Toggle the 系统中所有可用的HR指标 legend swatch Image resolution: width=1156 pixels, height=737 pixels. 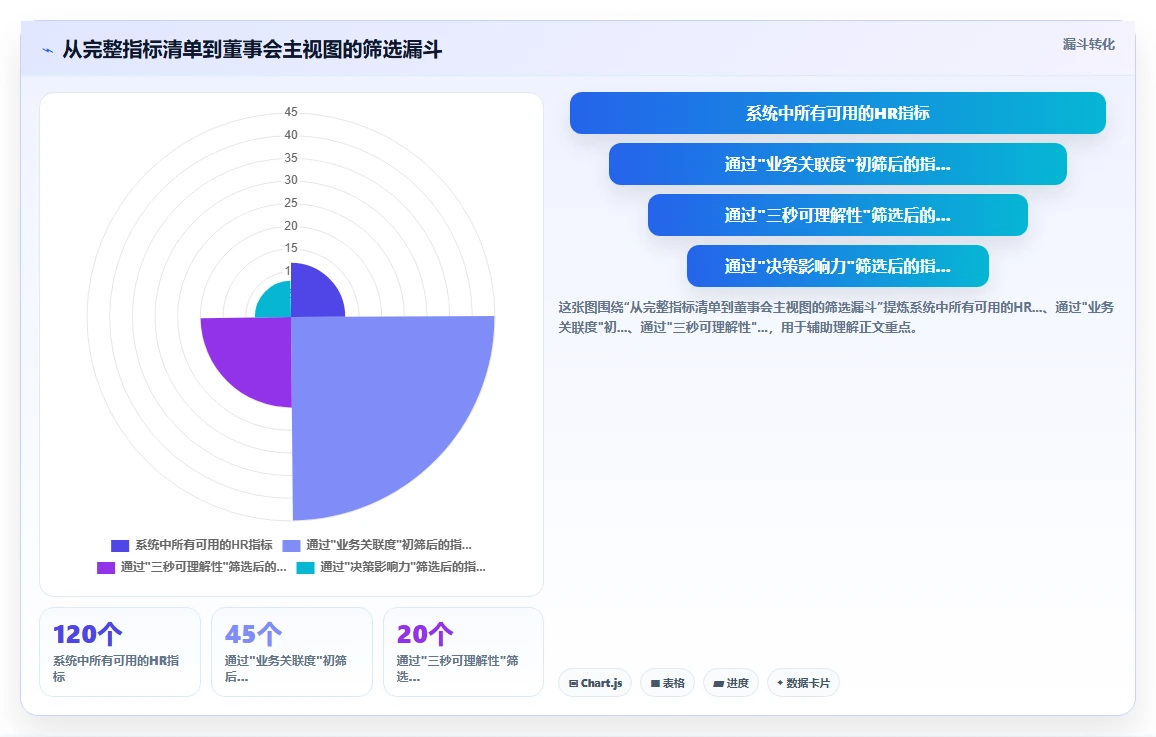(119, 545)
